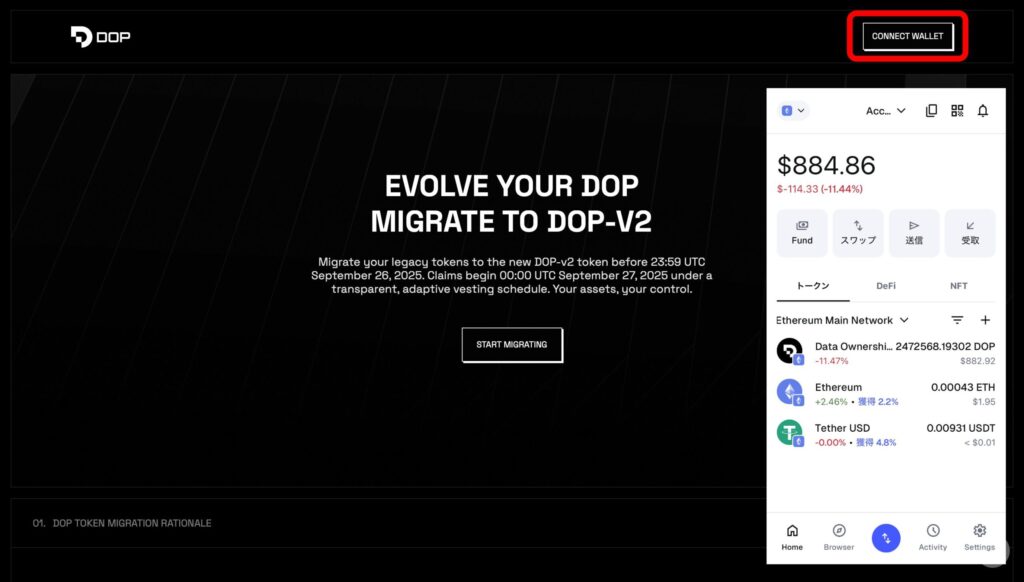Click the Data Ownership Protocol token icon
Viewport: 1024px width, 582px height.
coord(790,351)
